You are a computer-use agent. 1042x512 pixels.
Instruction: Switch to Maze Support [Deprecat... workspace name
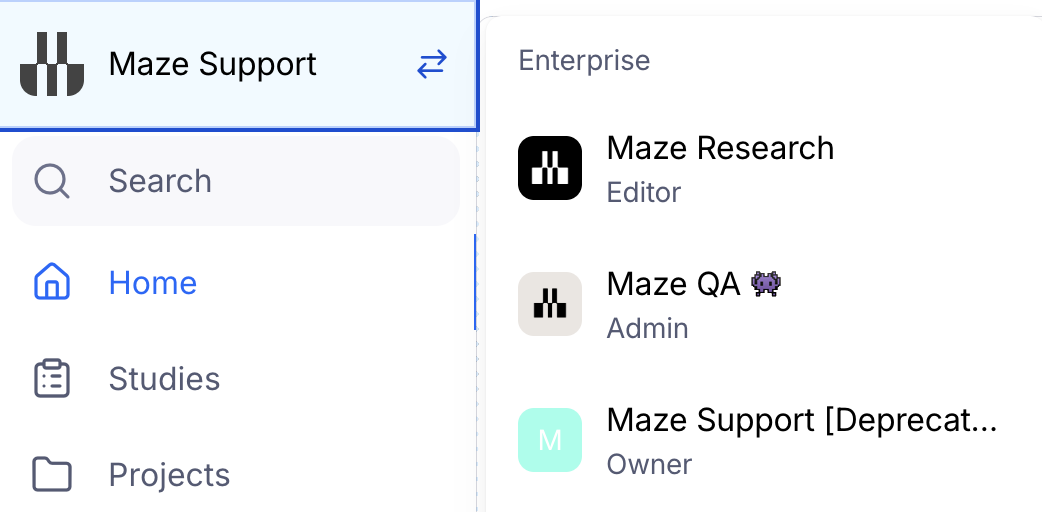click(802, 421)
